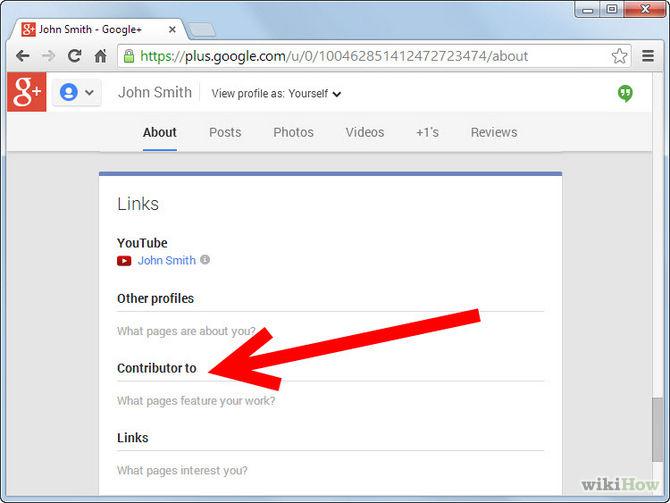The image size is (670, 503).
Task: Go to browser home page icon
Action: click(x=100, y=56)
